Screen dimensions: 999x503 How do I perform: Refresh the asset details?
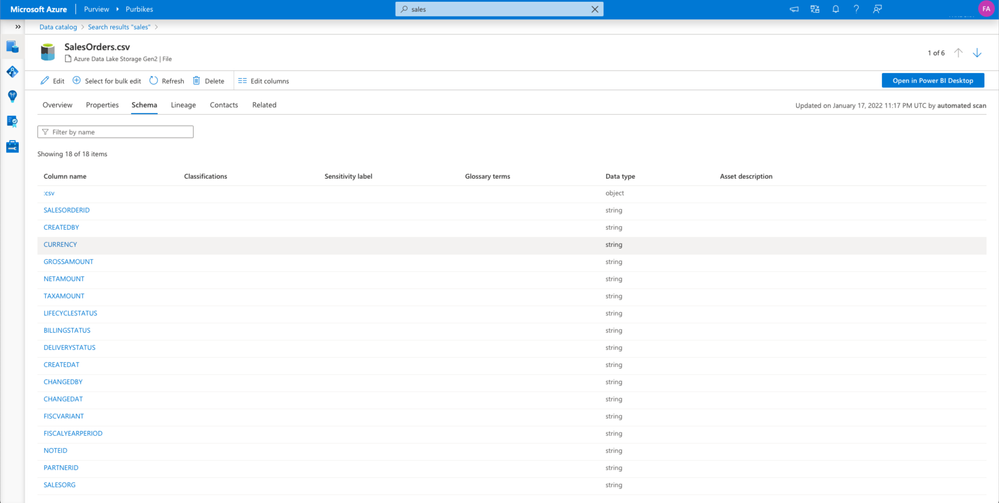(167, 81)
